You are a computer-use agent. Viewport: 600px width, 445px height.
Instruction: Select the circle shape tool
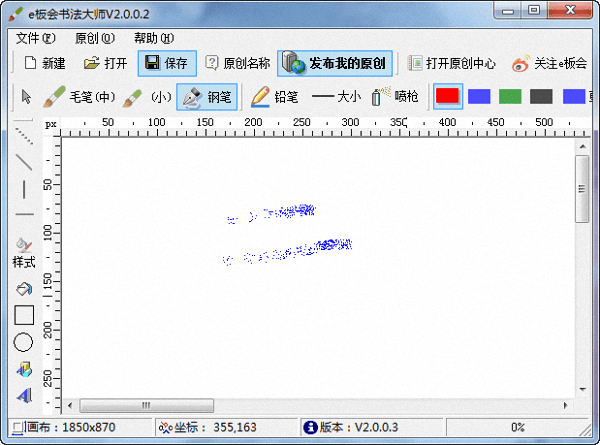coord(23,342)
